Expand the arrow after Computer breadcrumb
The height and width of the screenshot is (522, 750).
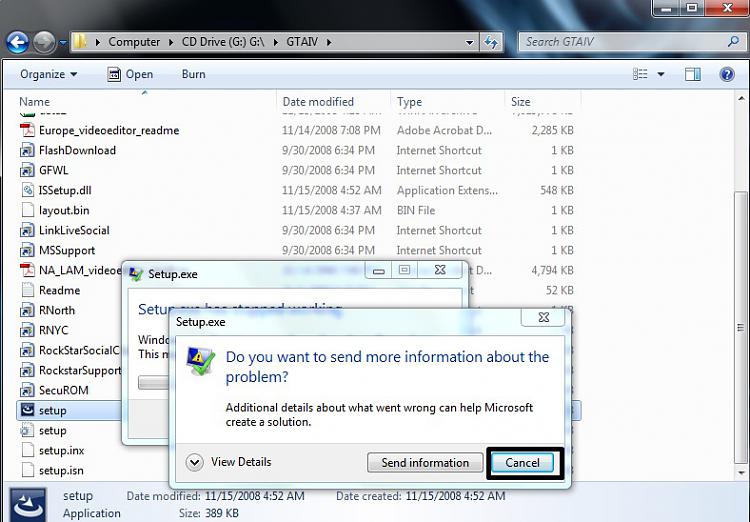(x=171, y=42)
